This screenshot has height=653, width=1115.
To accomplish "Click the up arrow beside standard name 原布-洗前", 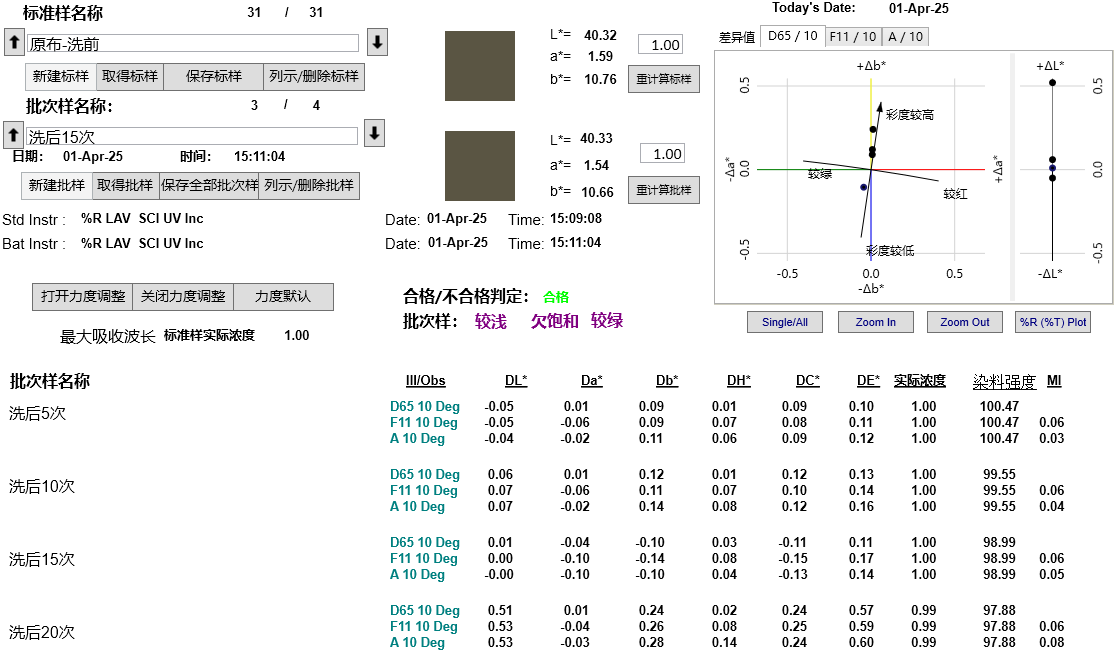I will click(x=14, y=42).
